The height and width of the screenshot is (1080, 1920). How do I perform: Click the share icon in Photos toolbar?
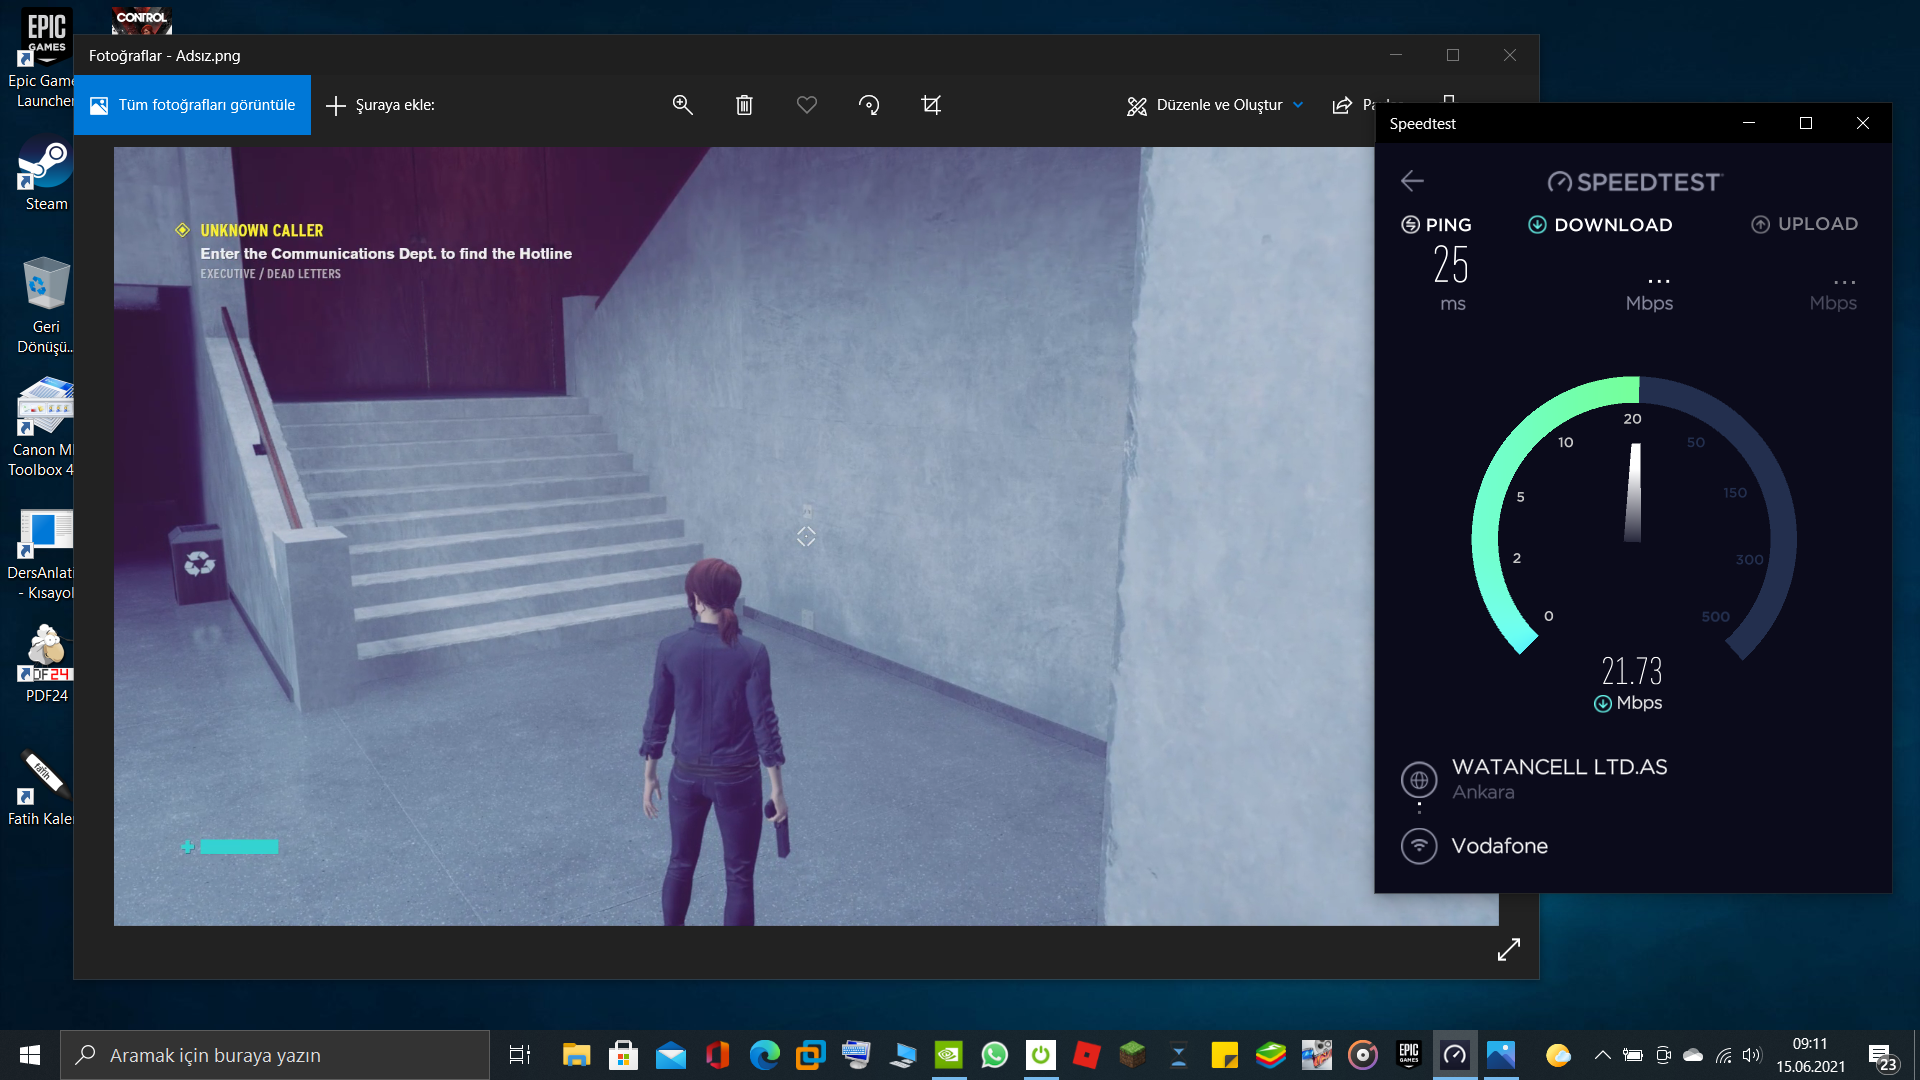1342,105
